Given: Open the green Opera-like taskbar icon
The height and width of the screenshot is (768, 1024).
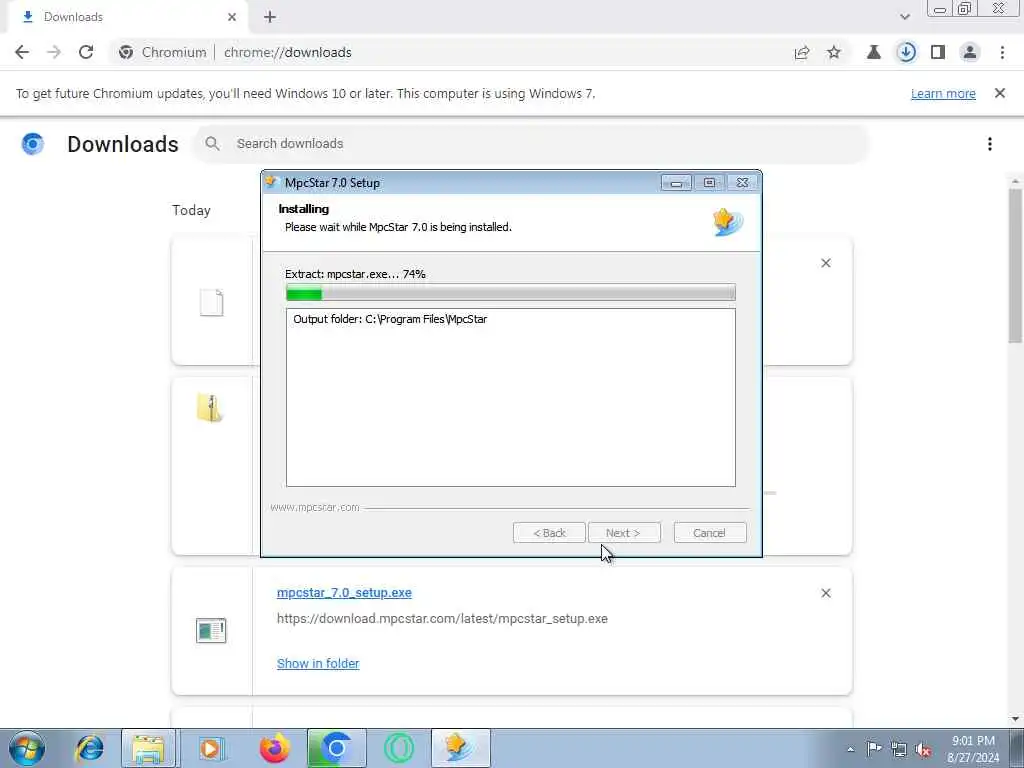Looking at the screenshot, I should pos(398,748).
